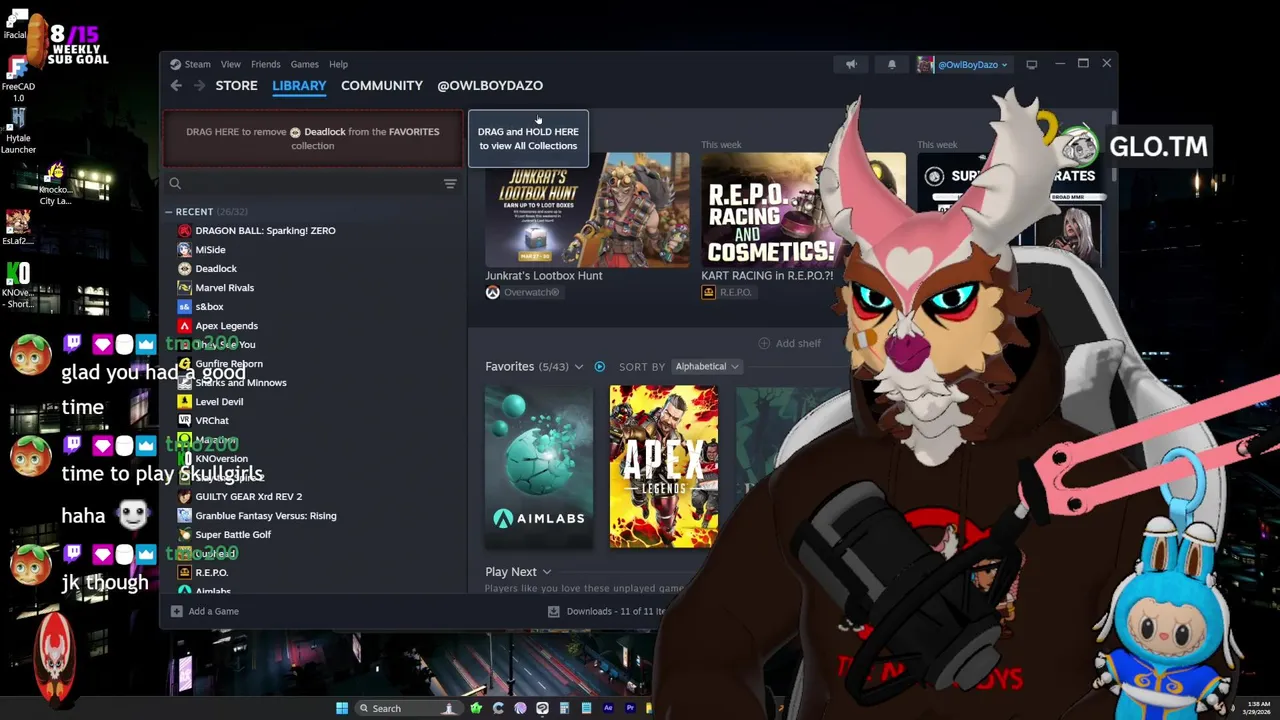The image size is (1280, 720).
Task: Select Marvel Rivals in the library list
Action: 224,288
